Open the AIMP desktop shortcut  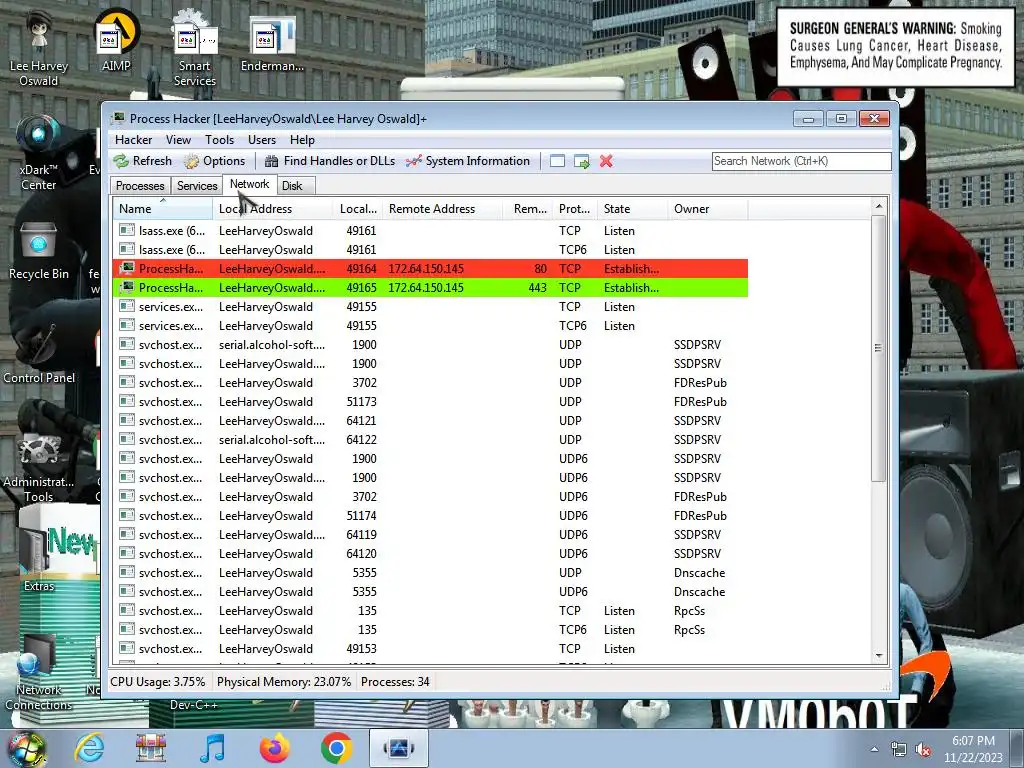coord(116,40)
